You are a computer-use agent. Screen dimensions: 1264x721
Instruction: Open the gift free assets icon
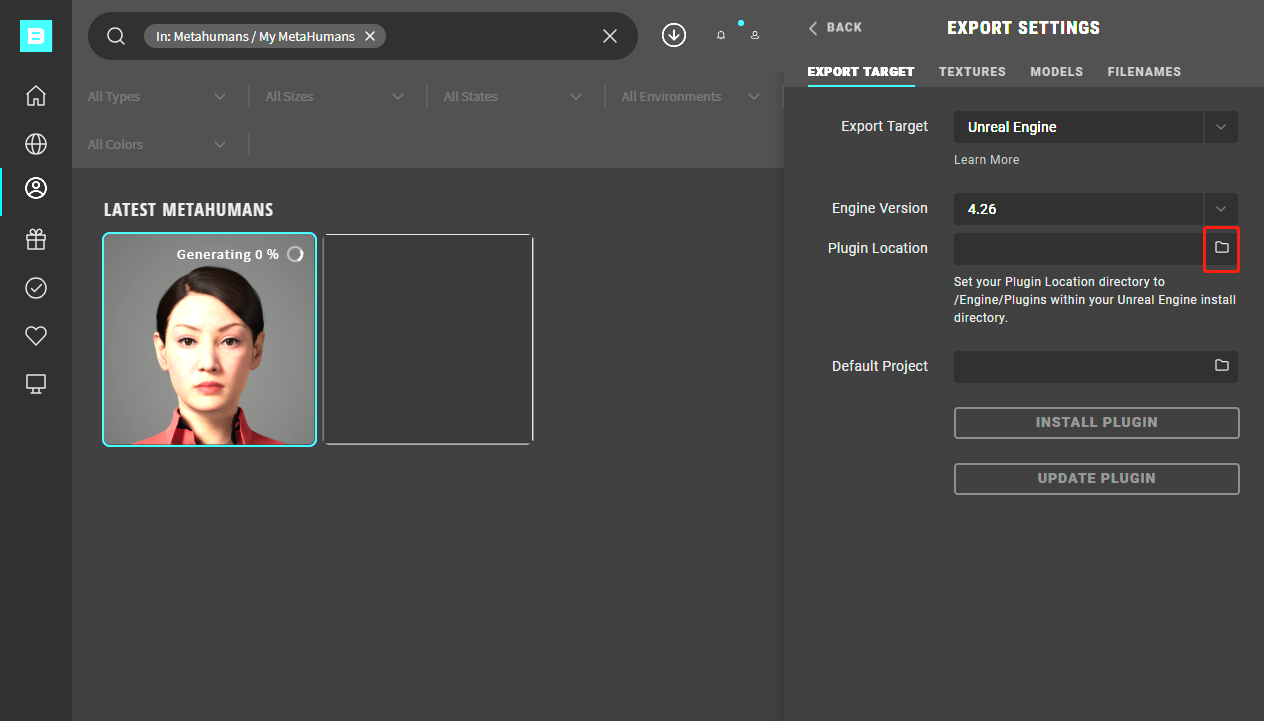pyautogui.click(x=36, y=240)
